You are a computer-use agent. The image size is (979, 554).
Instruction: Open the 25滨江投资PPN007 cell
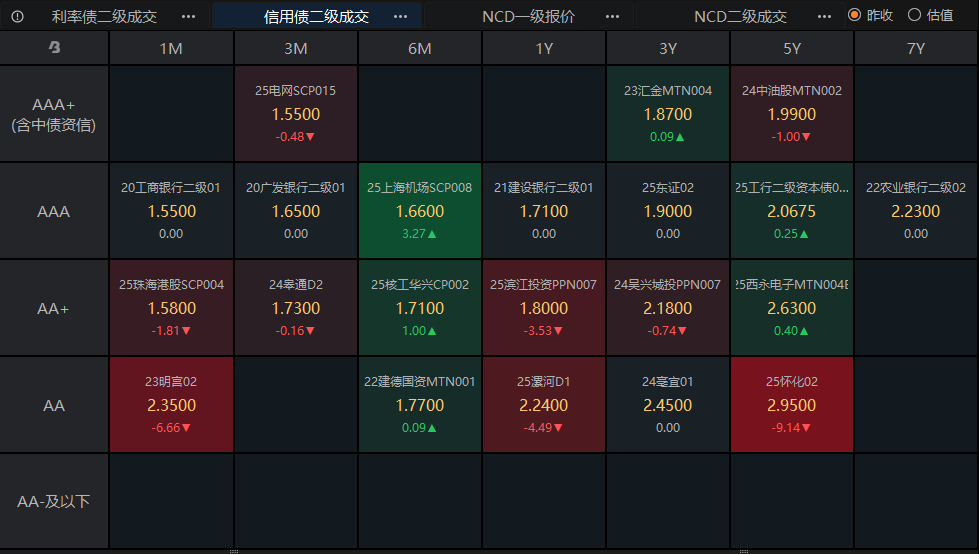pyautogui.click(x=544, y=308)
